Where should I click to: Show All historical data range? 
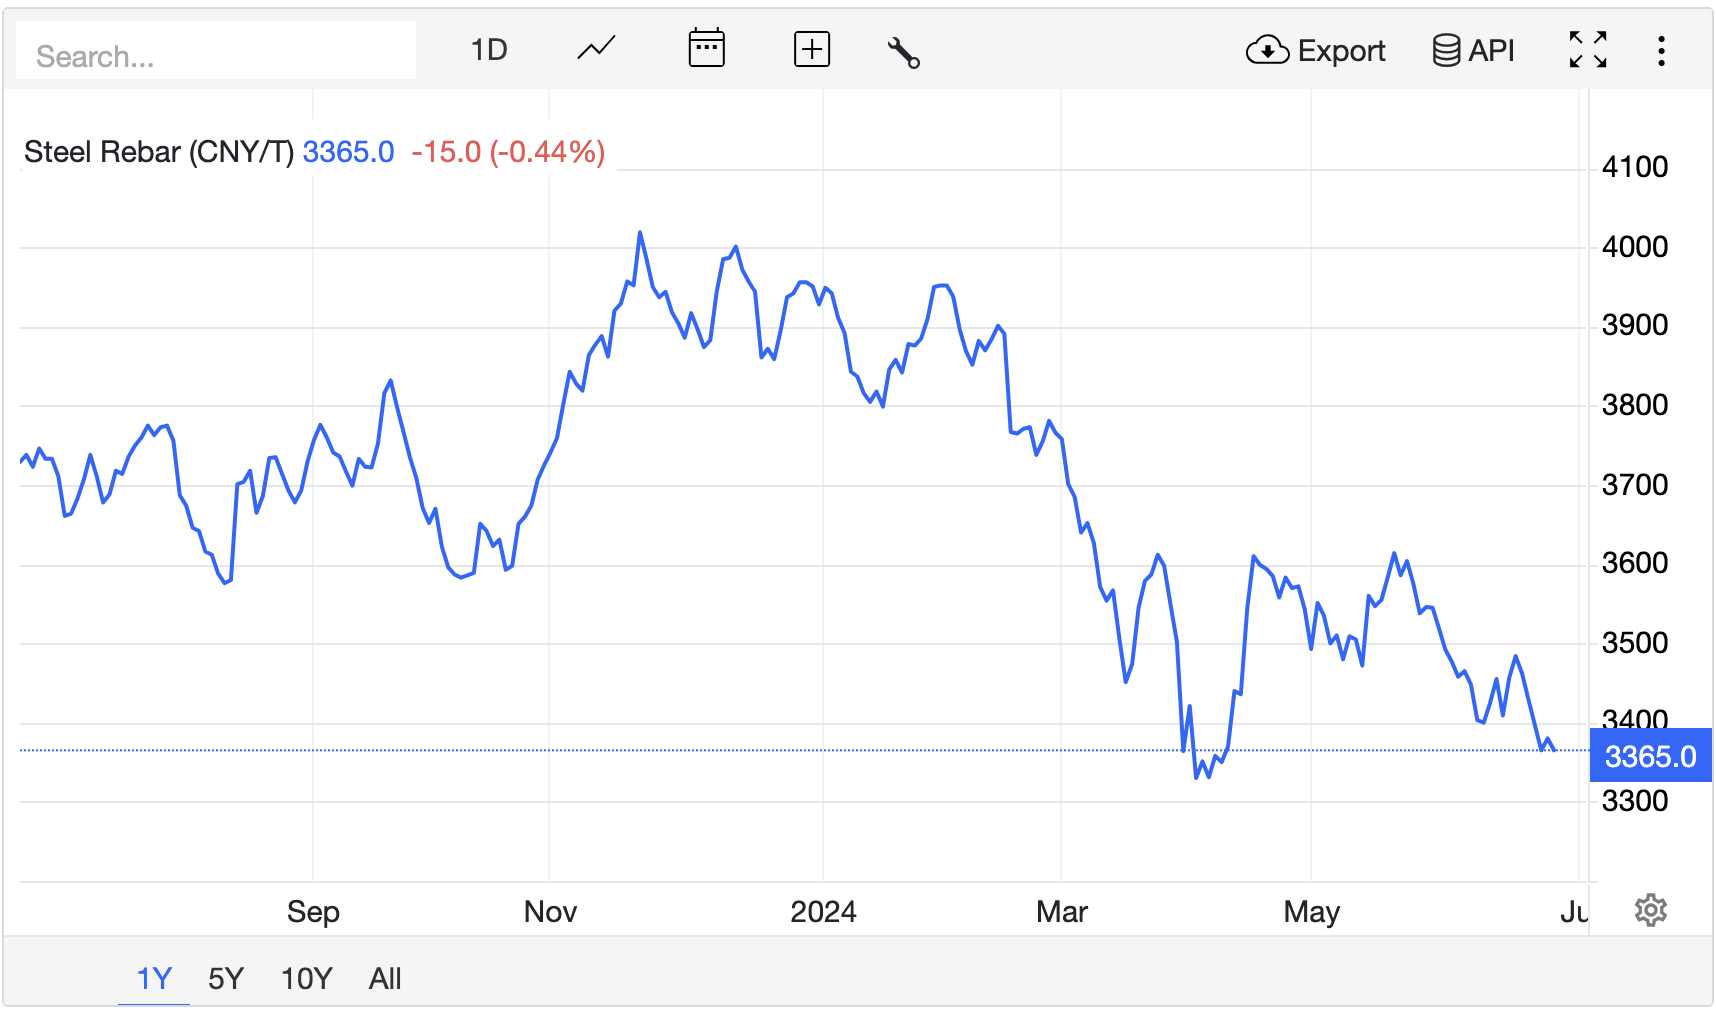tap(385, 978)
